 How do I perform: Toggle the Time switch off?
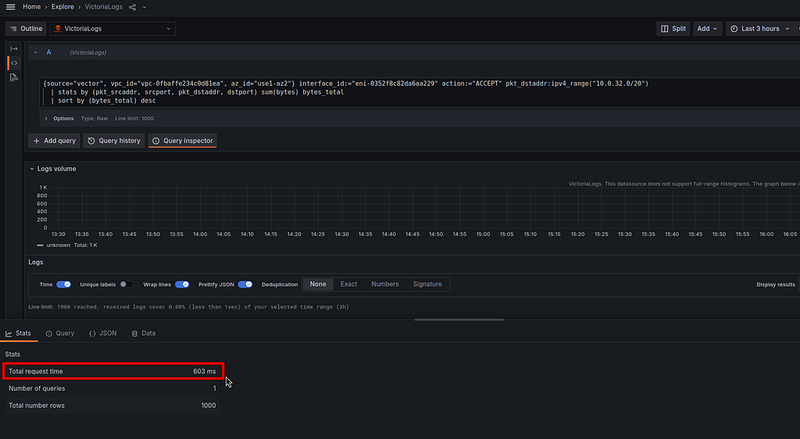click(64, 284)
